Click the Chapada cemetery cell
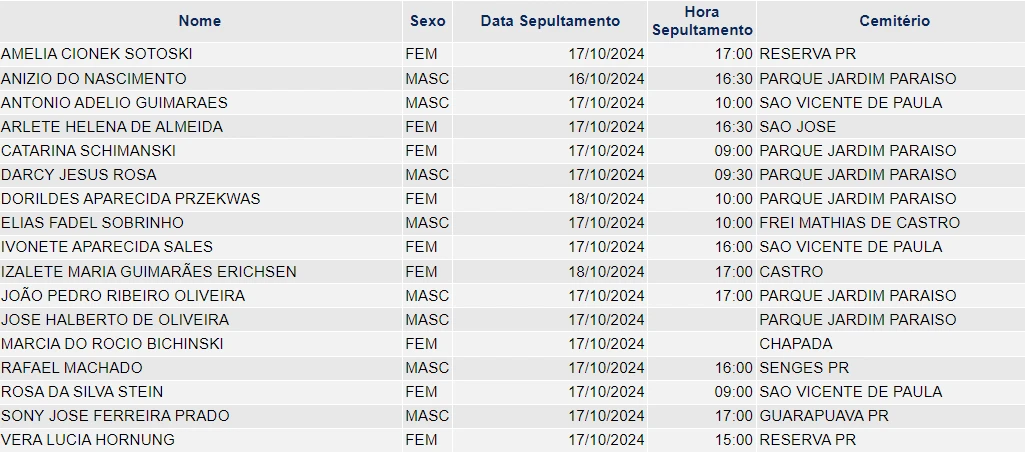 click(796, 344)
